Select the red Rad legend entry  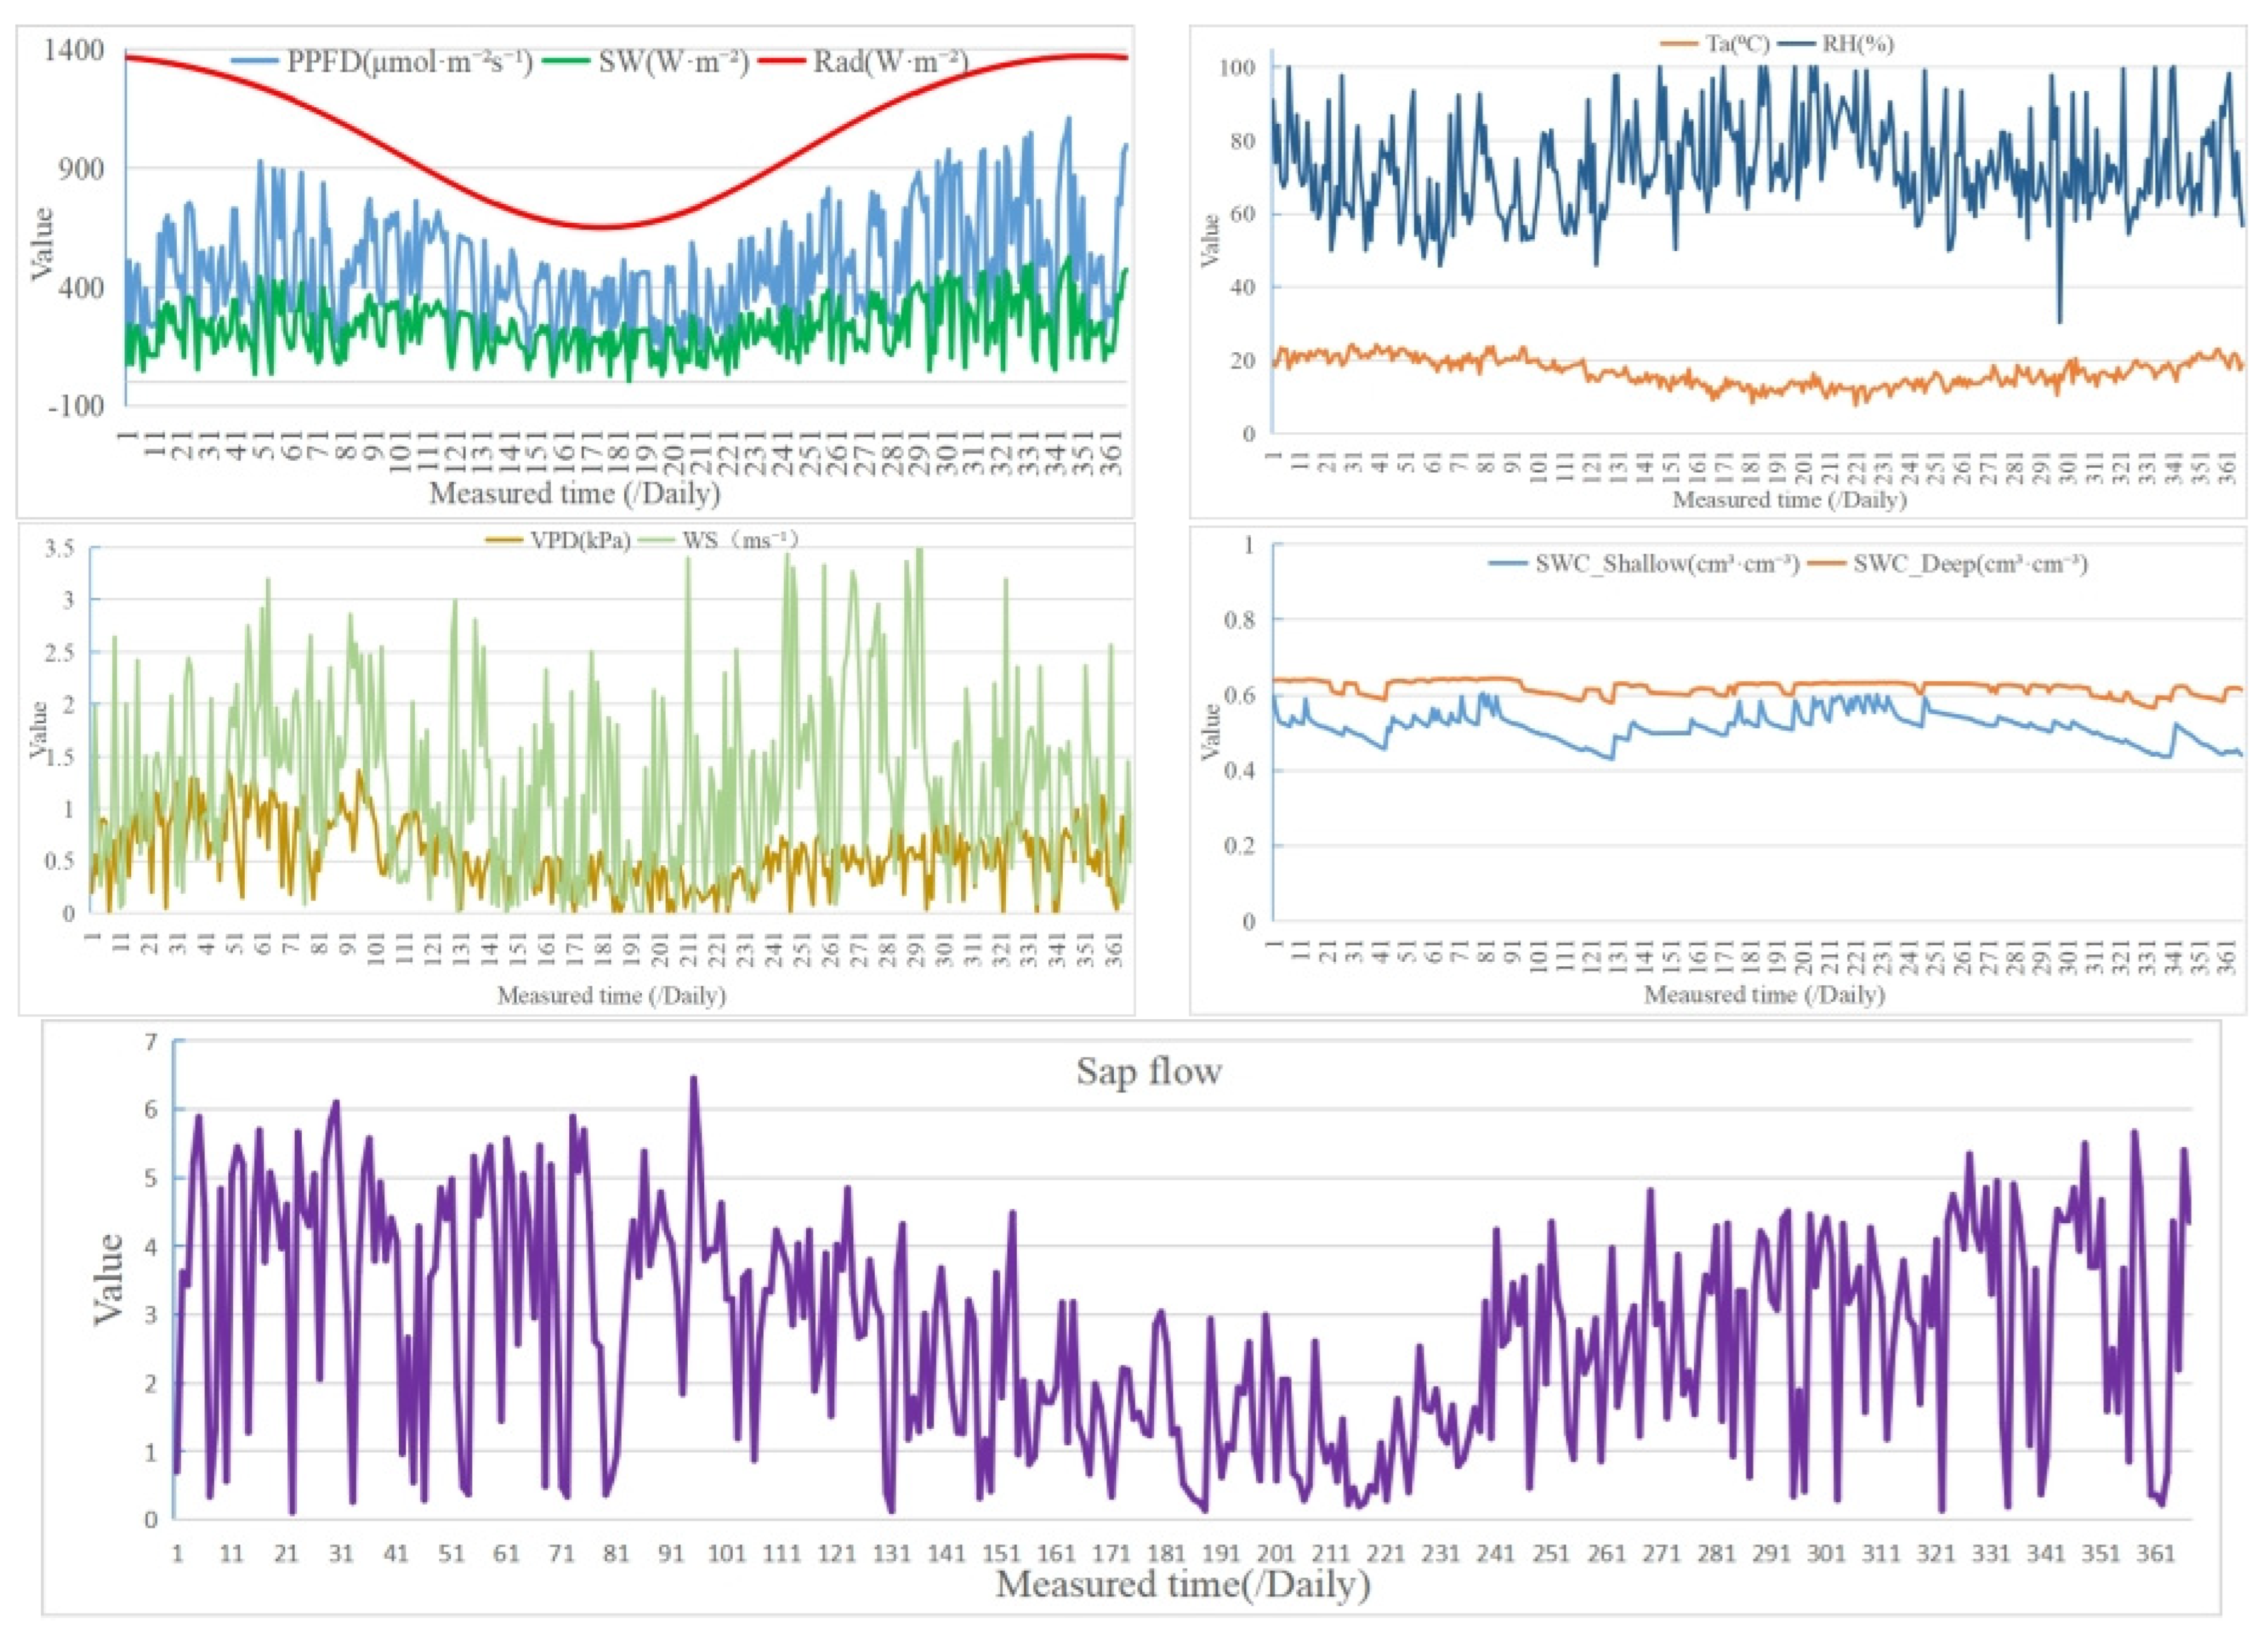click(890, 62)
